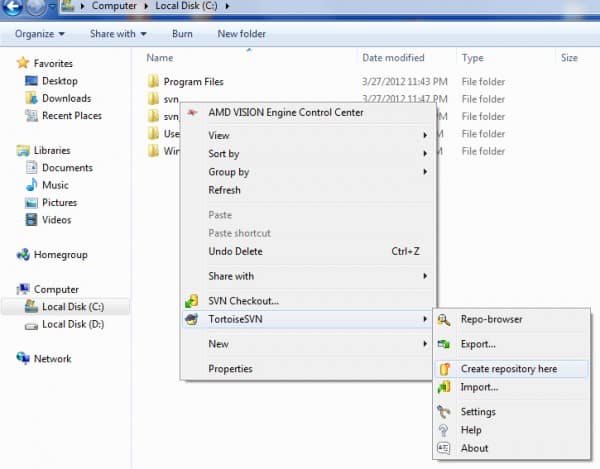Expand the View submenu
Viewport: 600px width, 469px height.
pos(219,136)
